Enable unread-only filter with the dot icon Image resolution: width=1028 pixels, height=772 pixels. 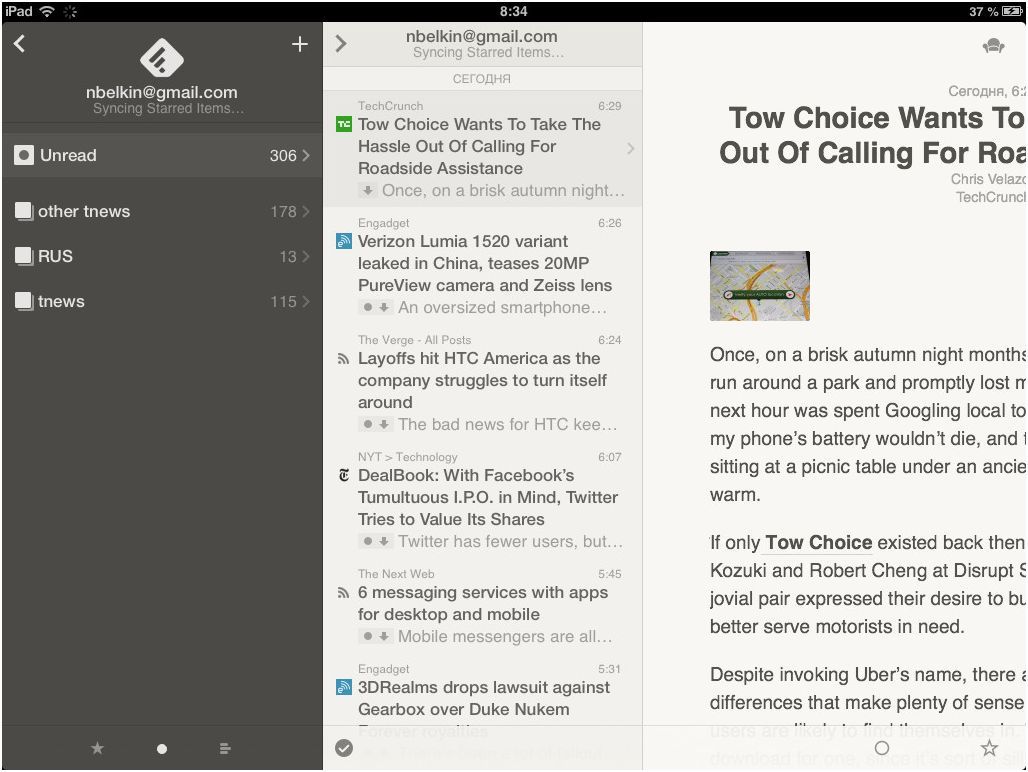pos(161,747)
